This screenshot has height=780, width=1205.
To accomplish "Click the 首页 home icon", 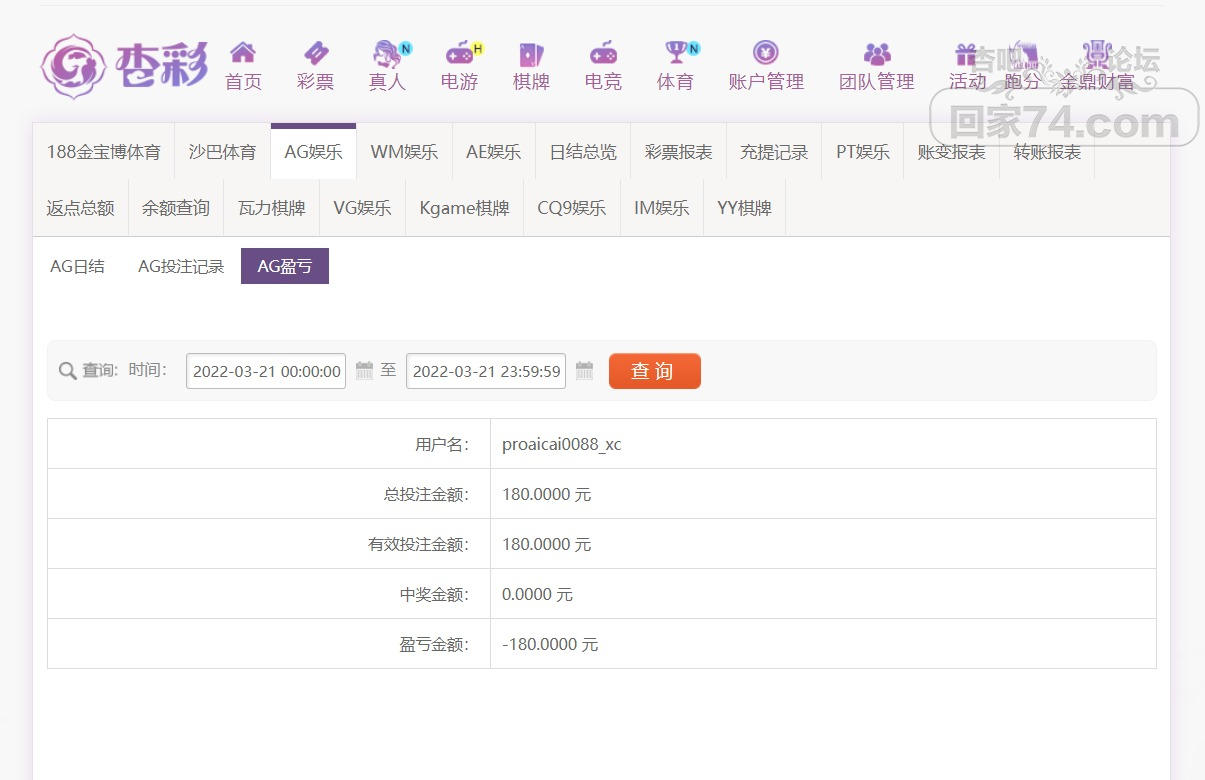I will click(x=243, y=53).
